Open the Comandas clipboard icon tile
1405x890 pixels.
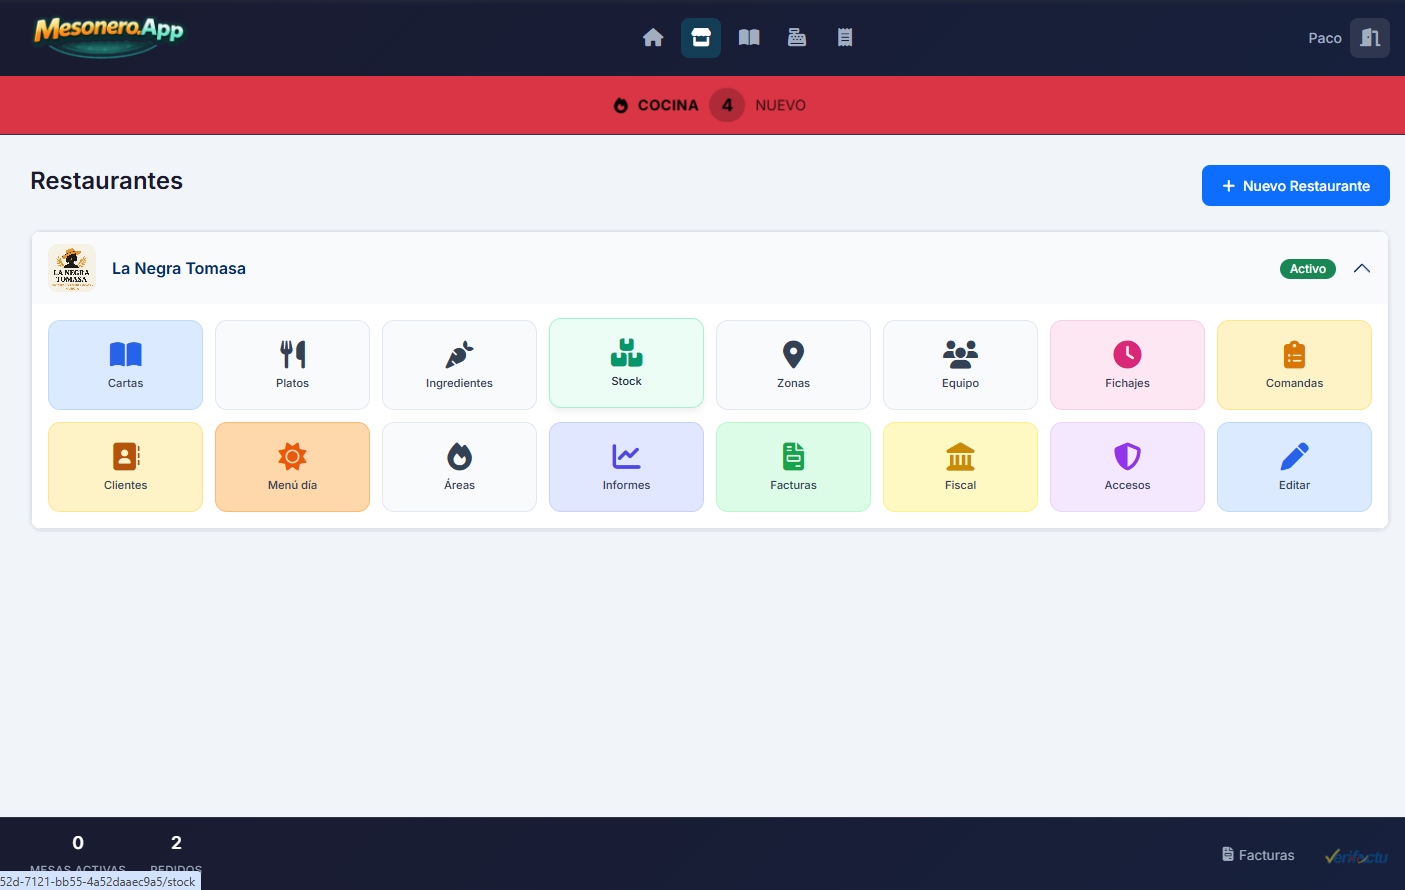tap(1294, 364)
